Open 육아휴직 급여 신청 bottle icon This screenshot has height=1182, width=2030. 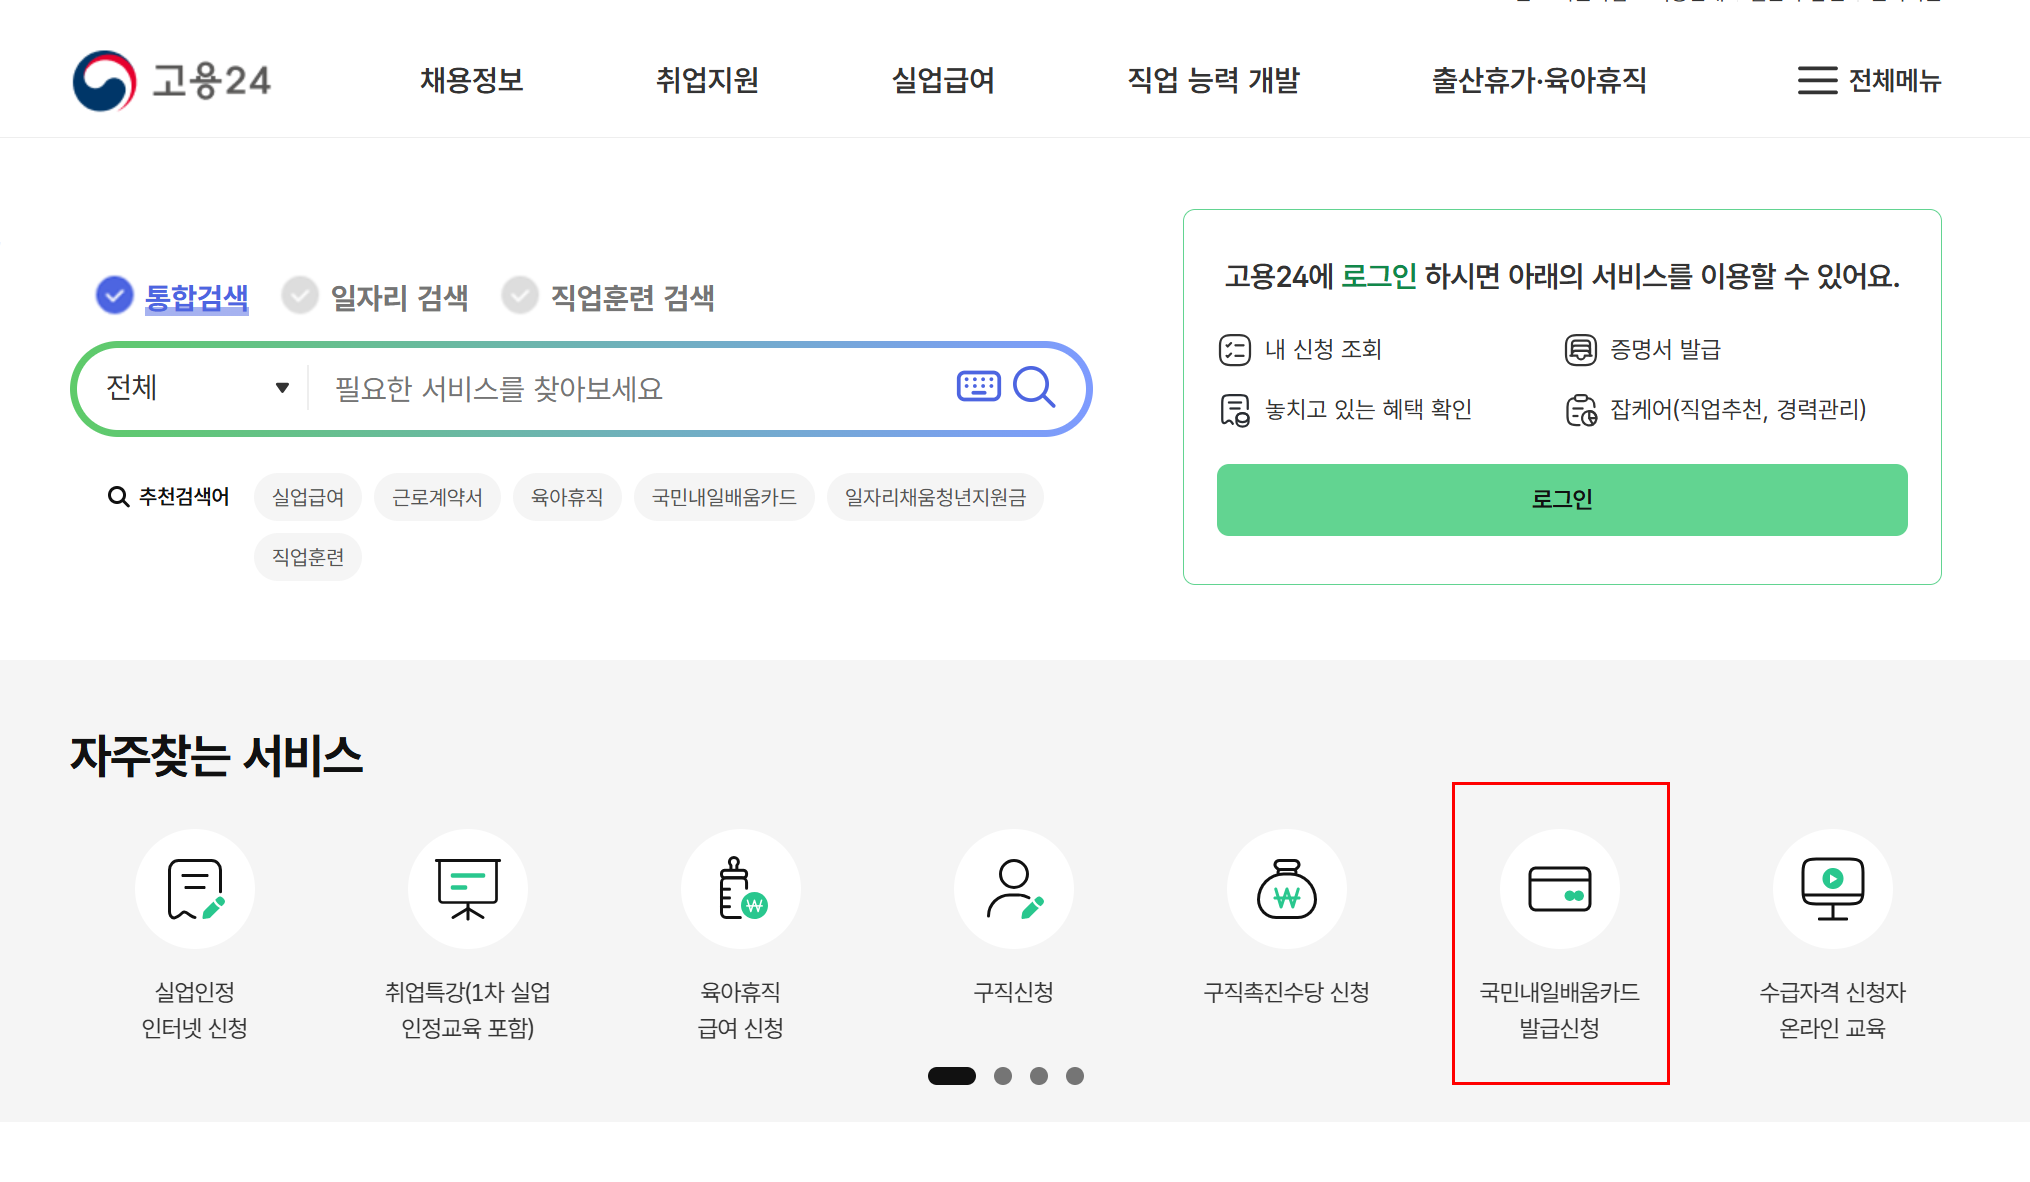(x=741, y=889)
